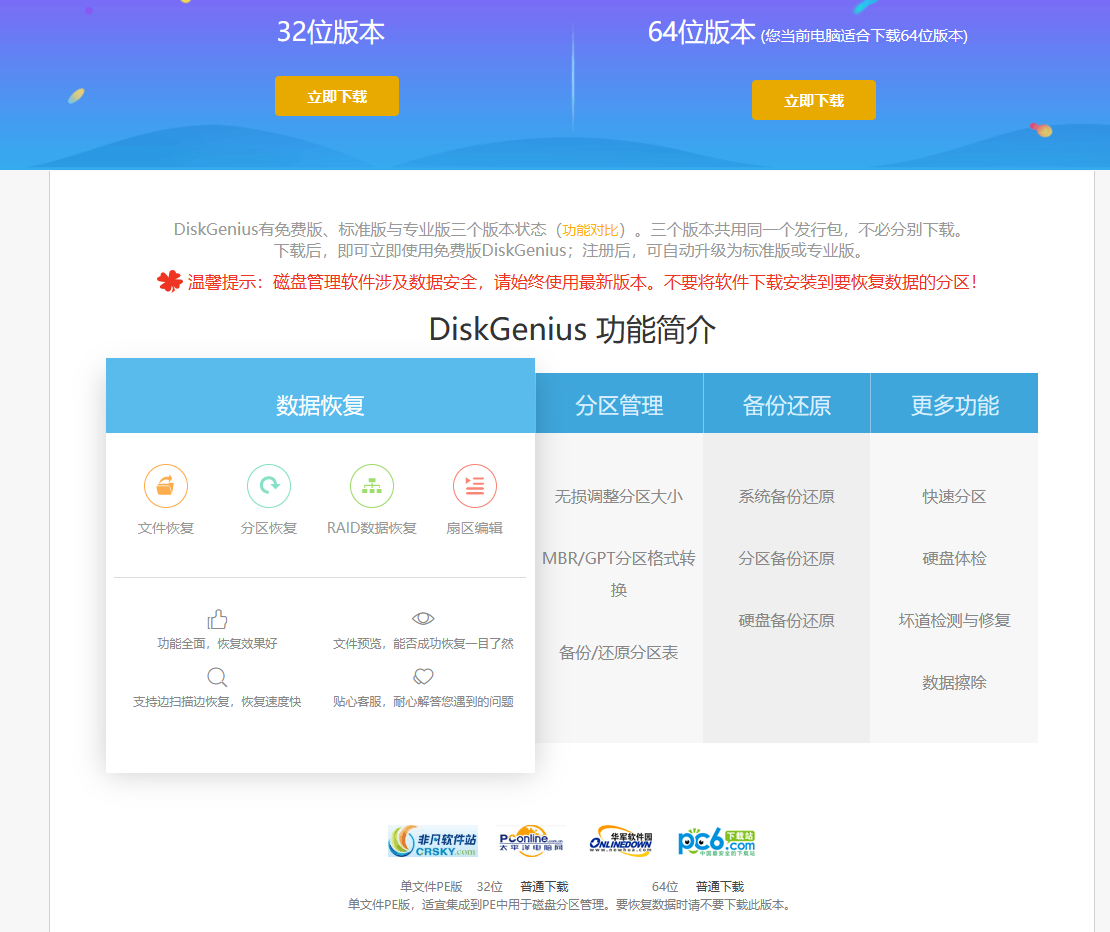
Task: Open the pc6 下载站 logo
Action: point(716,841)
